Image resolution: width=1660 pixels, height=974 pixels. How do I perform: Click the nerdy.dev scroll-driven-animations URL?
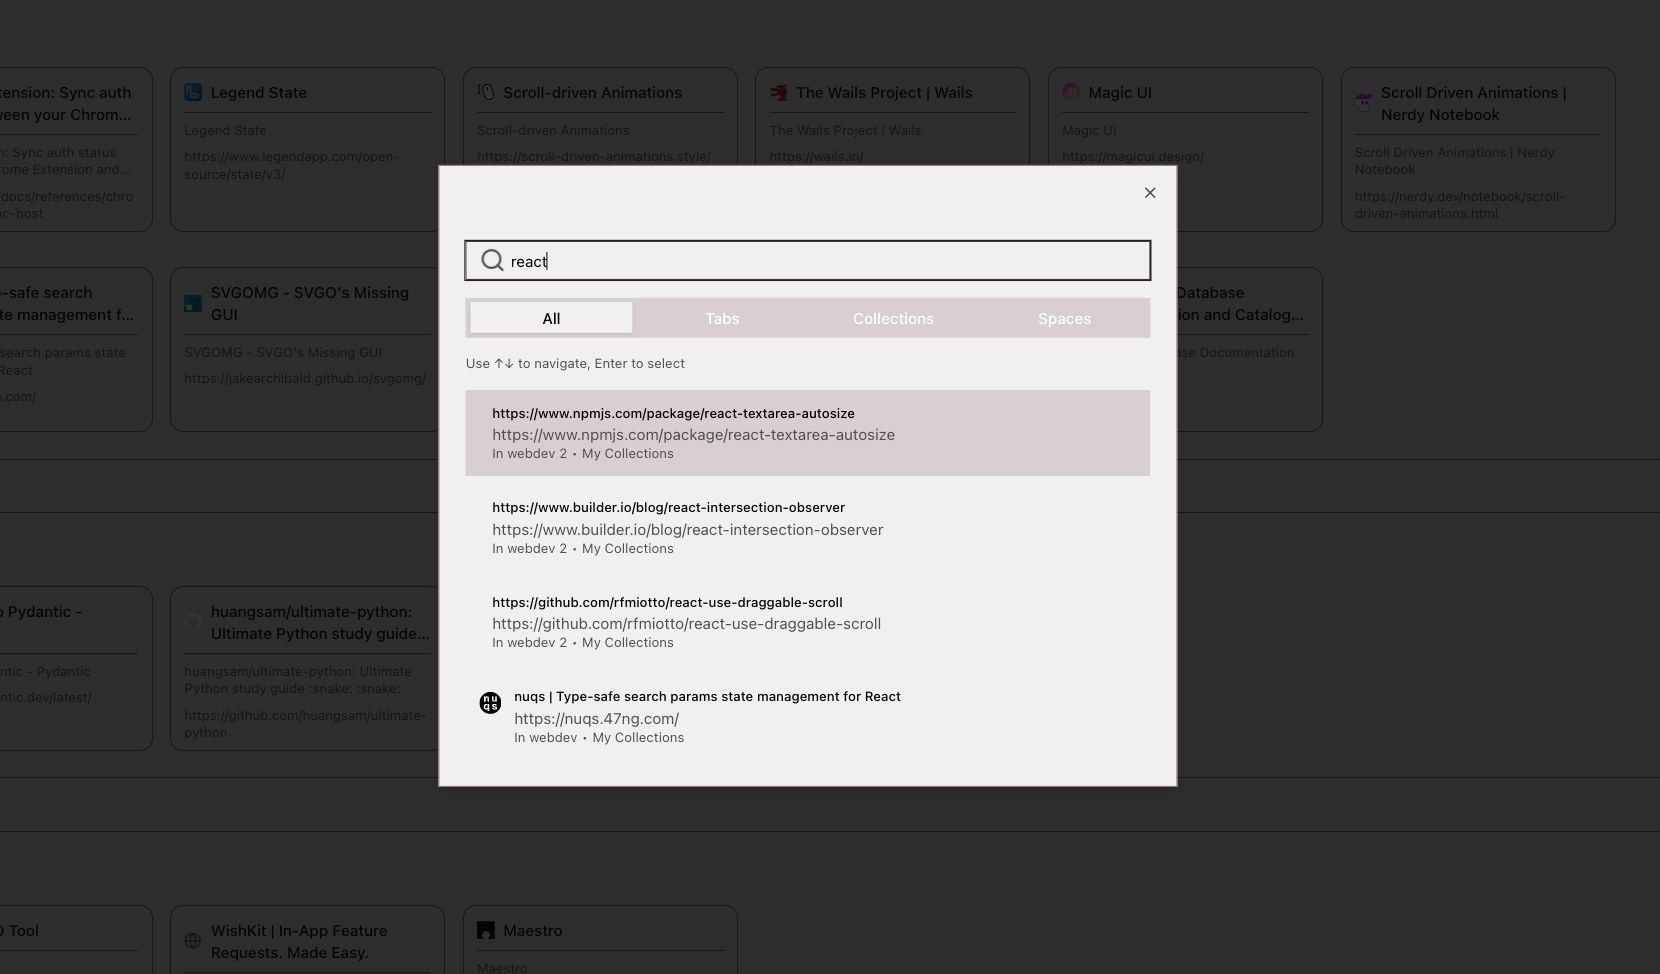point(1460,205)
